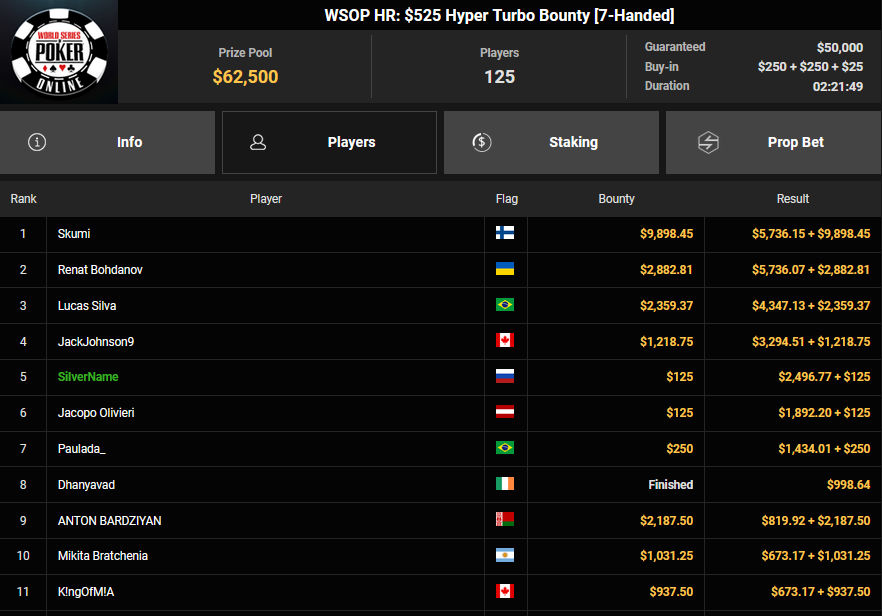This screenshot has height=616, width=882.
Task: Select player SilverName in the list
Action: click(88, 377)
